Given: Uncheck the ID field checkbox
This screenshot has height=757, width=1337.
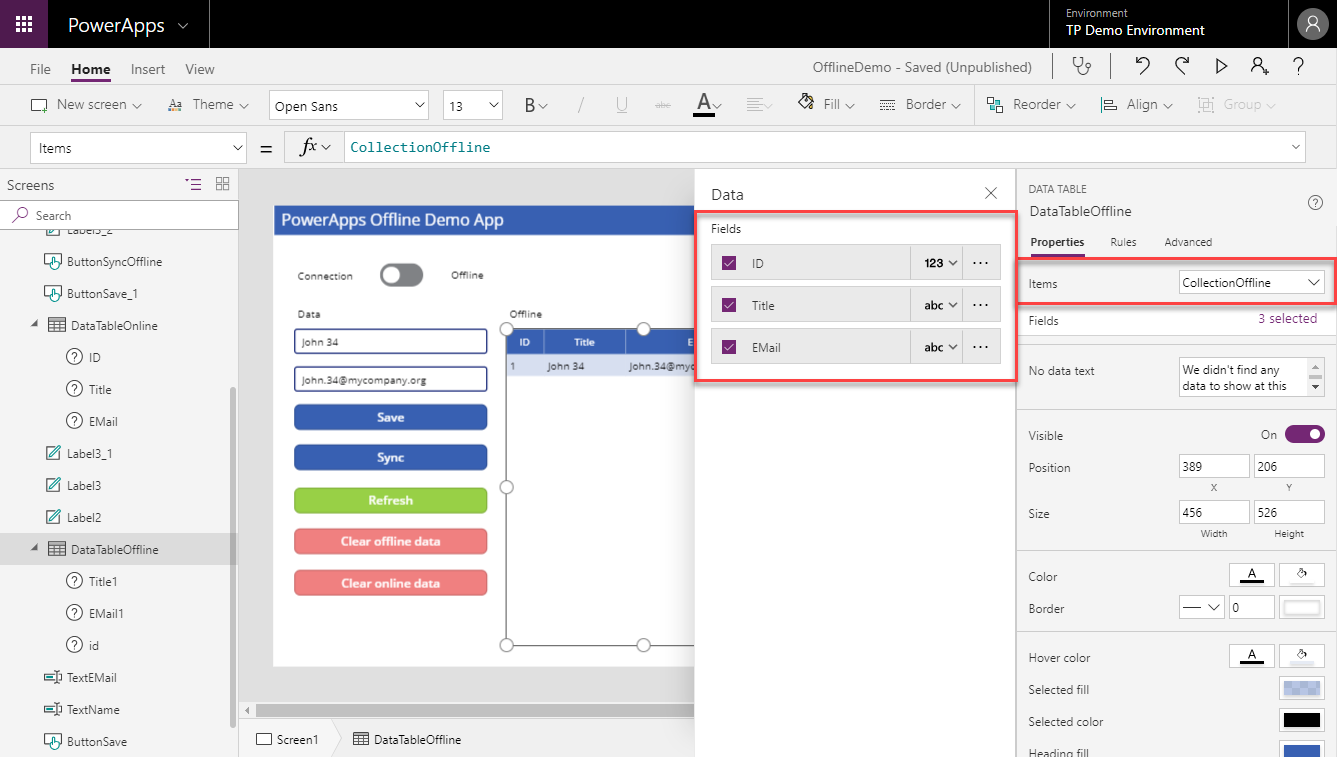Looking at the screenshot, I should [729, 263].
